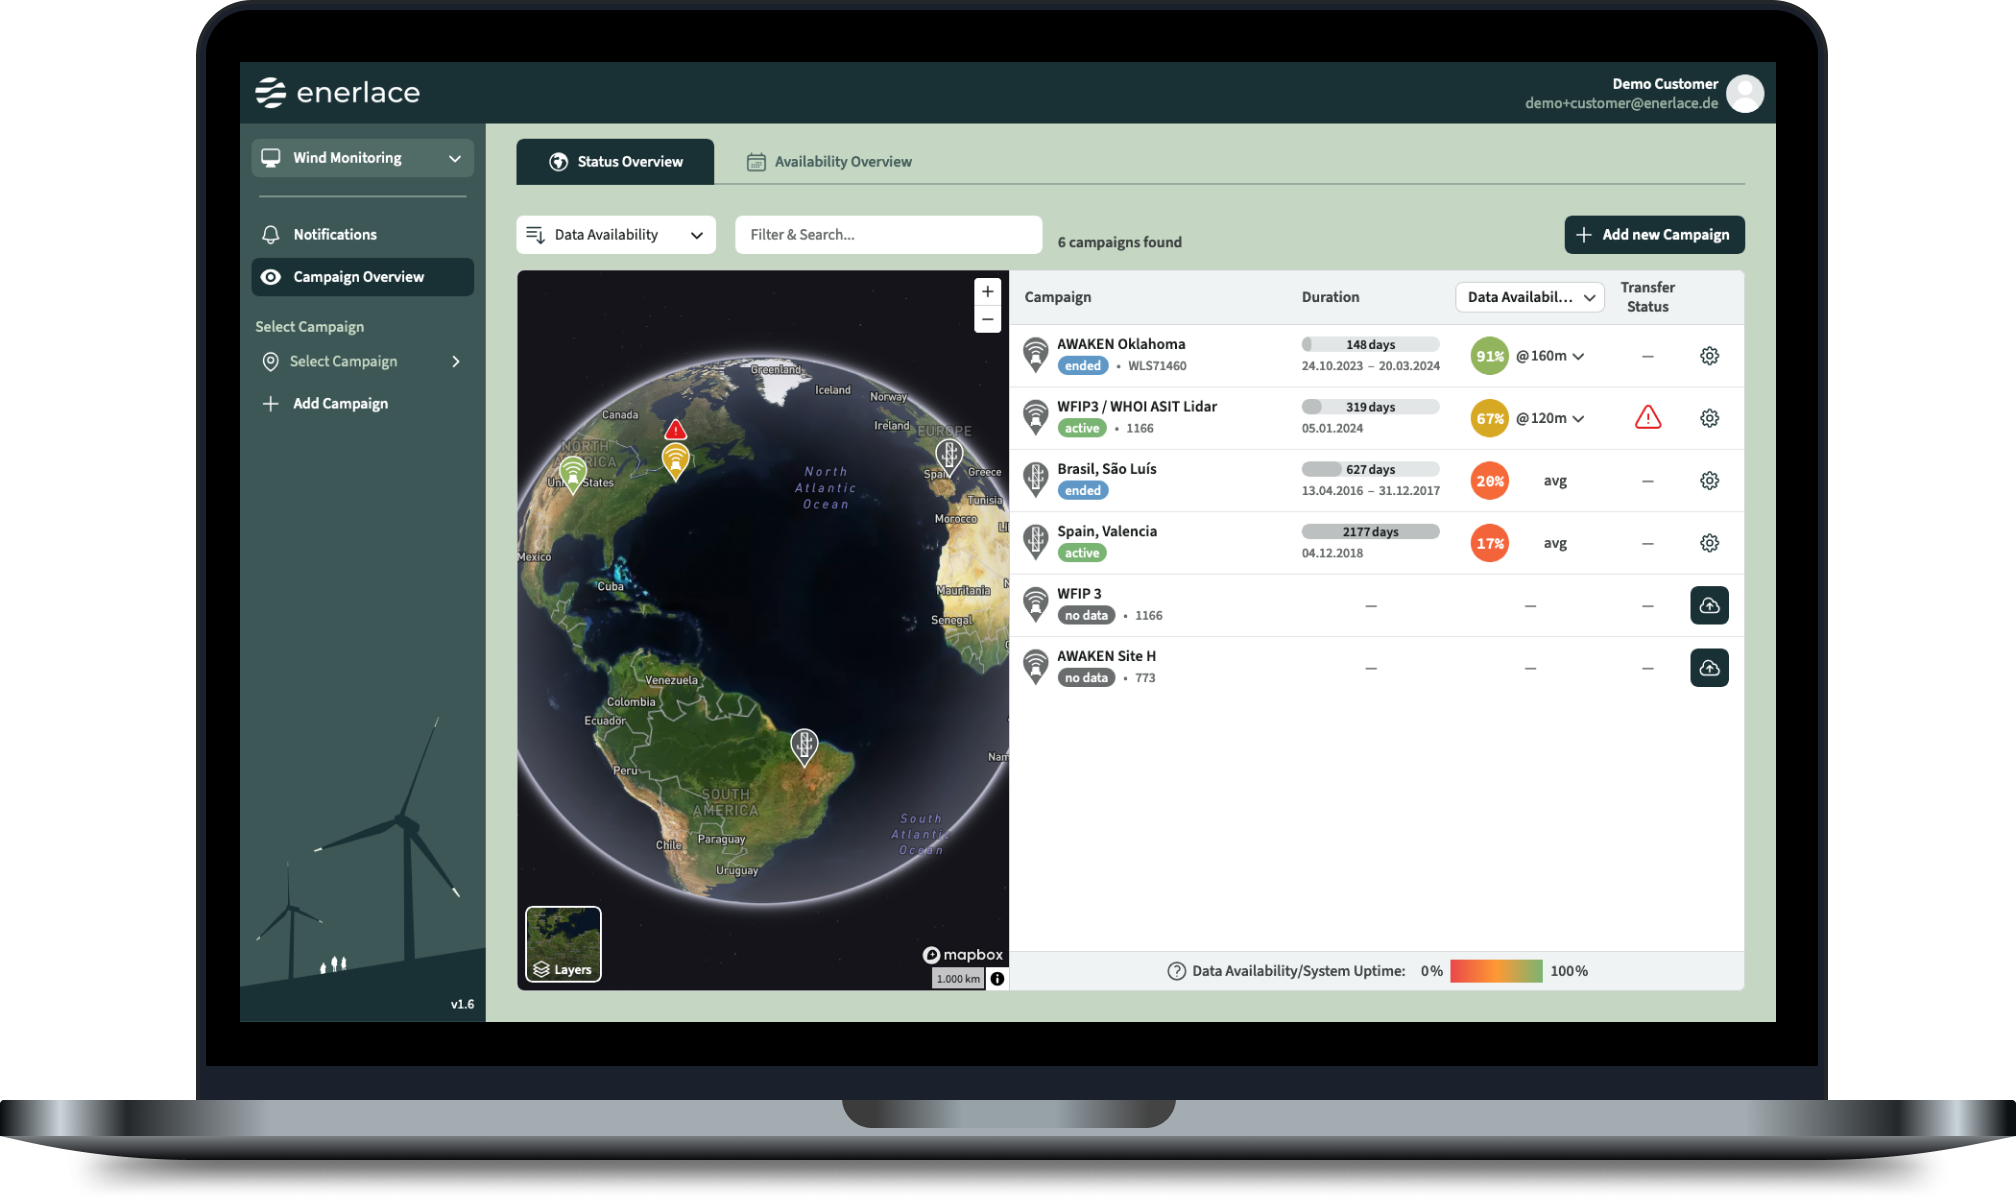2016x1200 pixels.
Task: Zoom in the map with plus button
Action: (987, 291)
